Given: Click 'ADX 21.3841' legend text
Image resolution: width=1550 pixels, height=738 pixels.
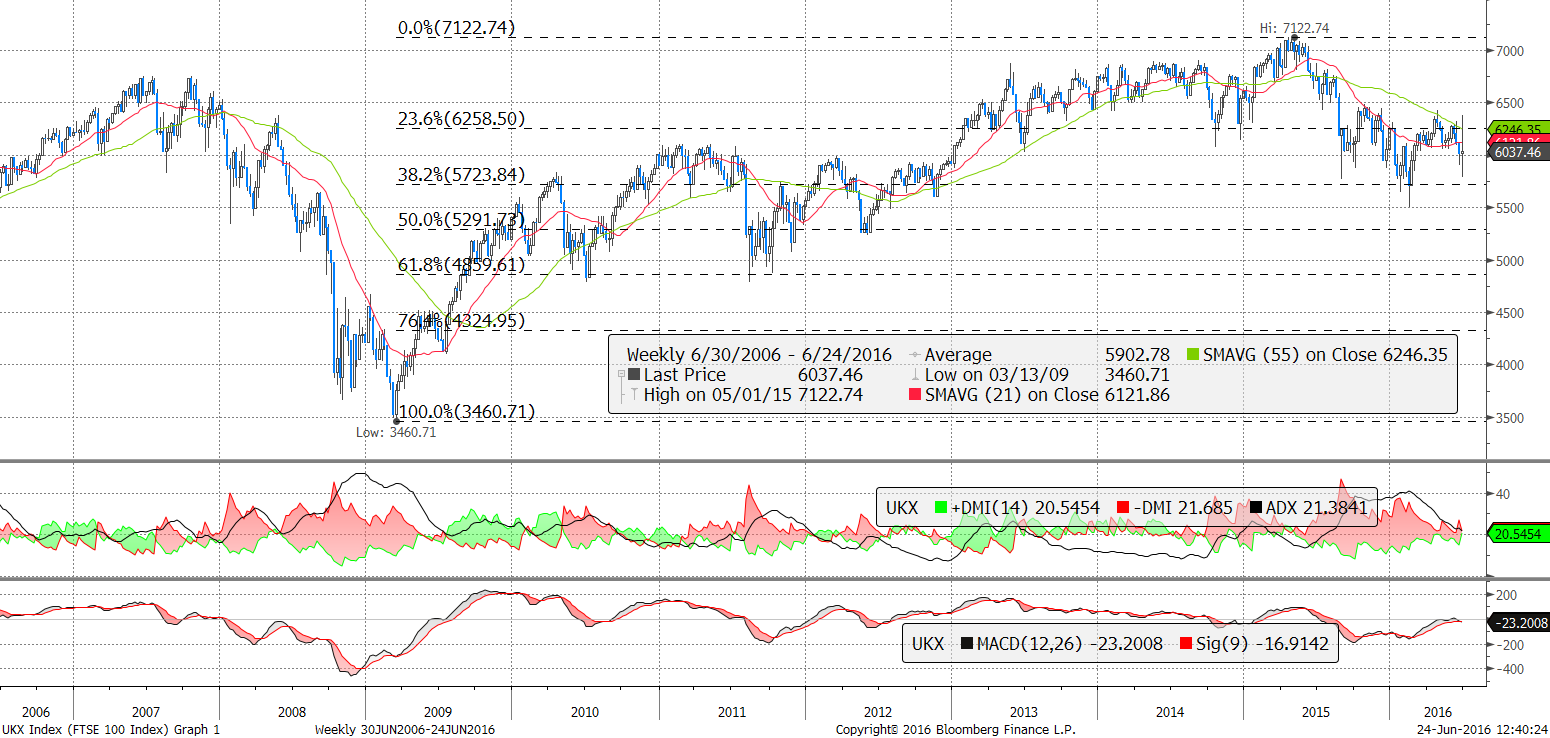Looking at the screenshot, I should pyautogui.click(x=1318, y=508).
